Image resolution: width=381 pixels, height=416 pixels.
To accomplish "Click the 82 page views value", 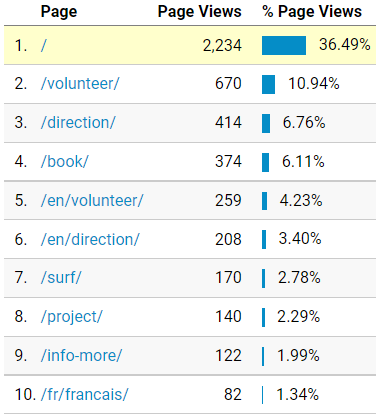I will (x=233, y=395).
